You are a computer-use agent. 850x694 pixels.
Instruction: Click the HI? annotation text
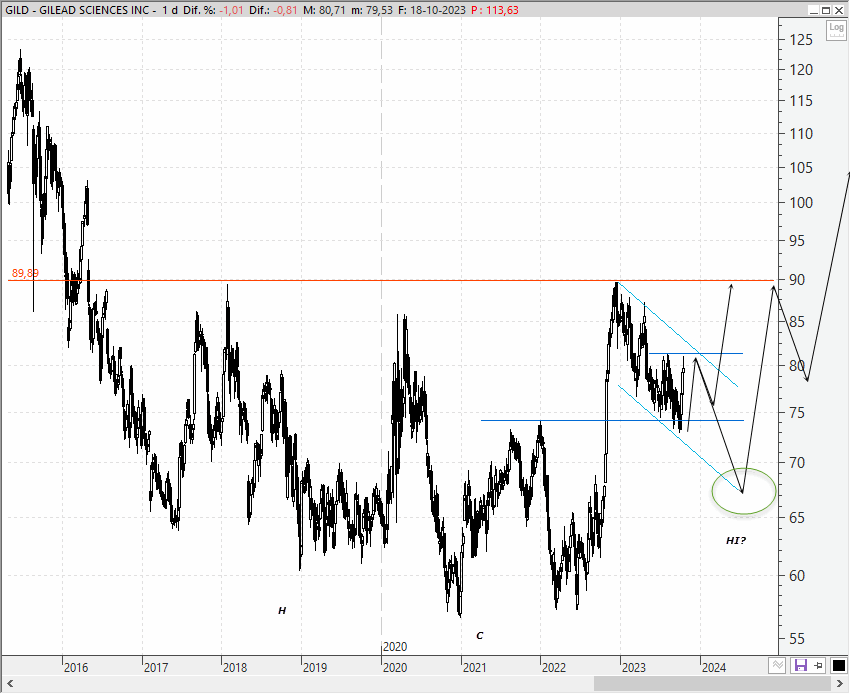point(736,541)
